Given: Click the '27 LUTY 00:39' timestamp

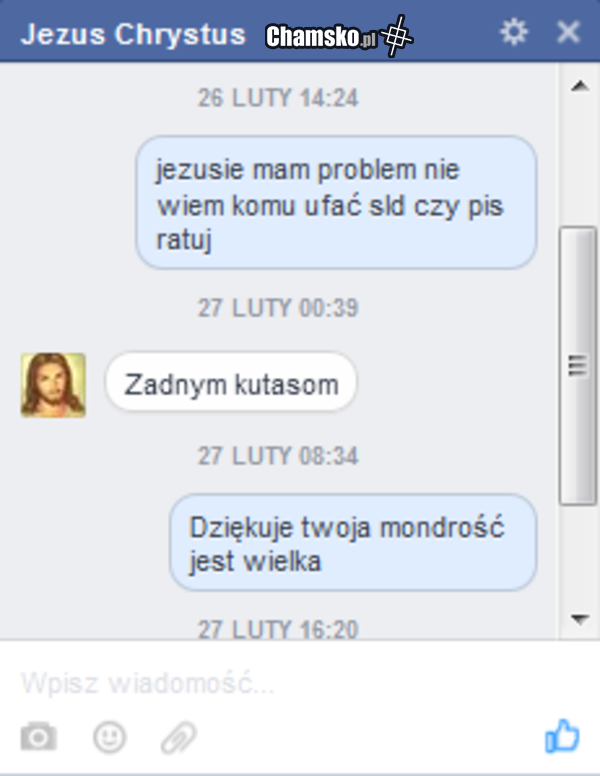Looking at the screenshot, I should 278,307.
